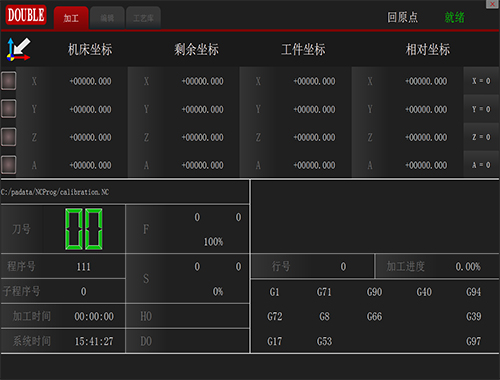Screen dimensions: 500x380
Task: Click the X = 0 button
Action: click(x=481, y=81)
